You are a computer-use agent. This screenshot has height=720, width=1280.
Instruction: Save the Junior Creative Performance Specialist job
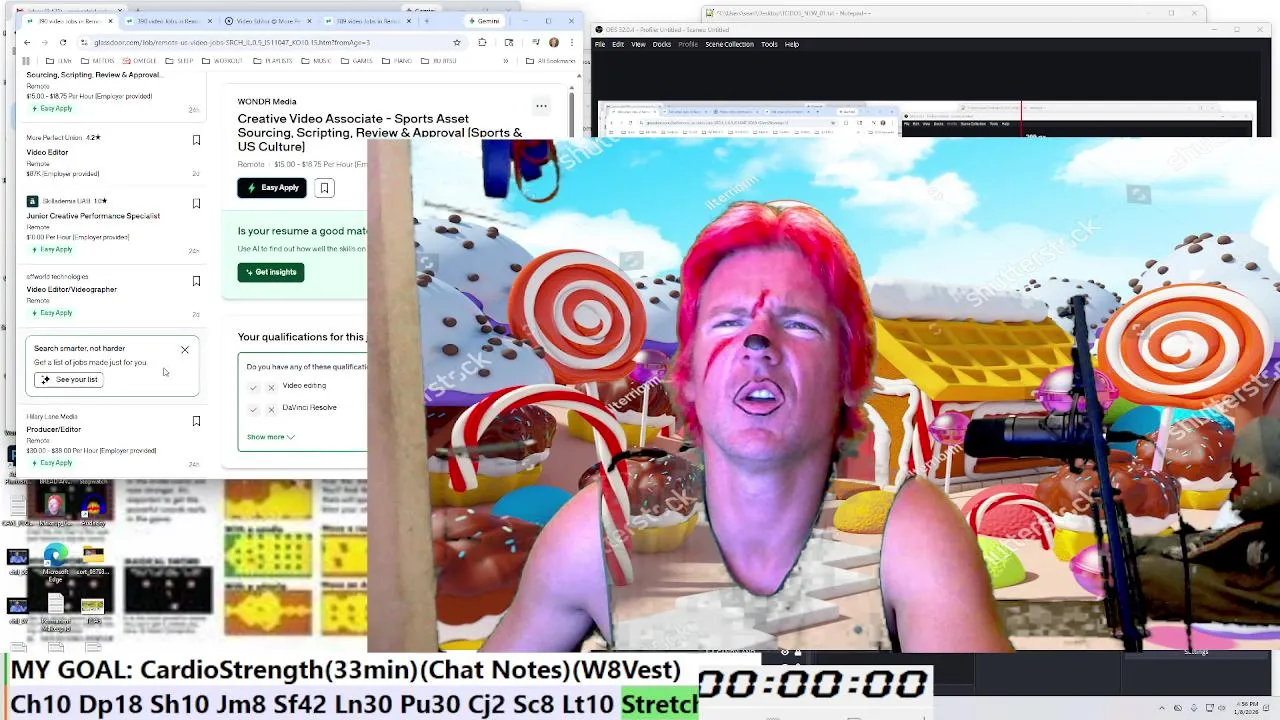tap(196, 203)
